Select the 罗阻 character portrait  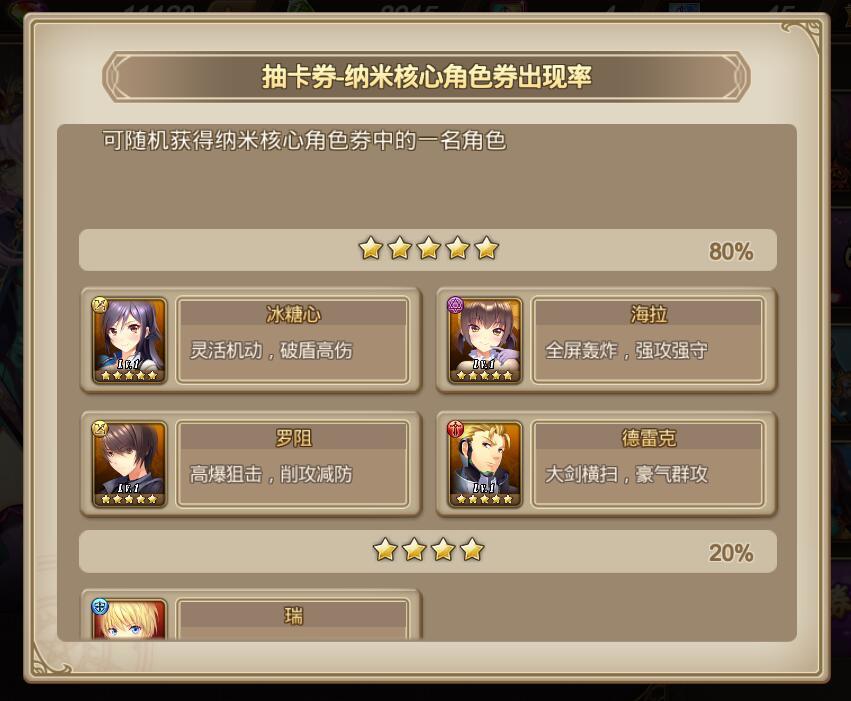129,464
